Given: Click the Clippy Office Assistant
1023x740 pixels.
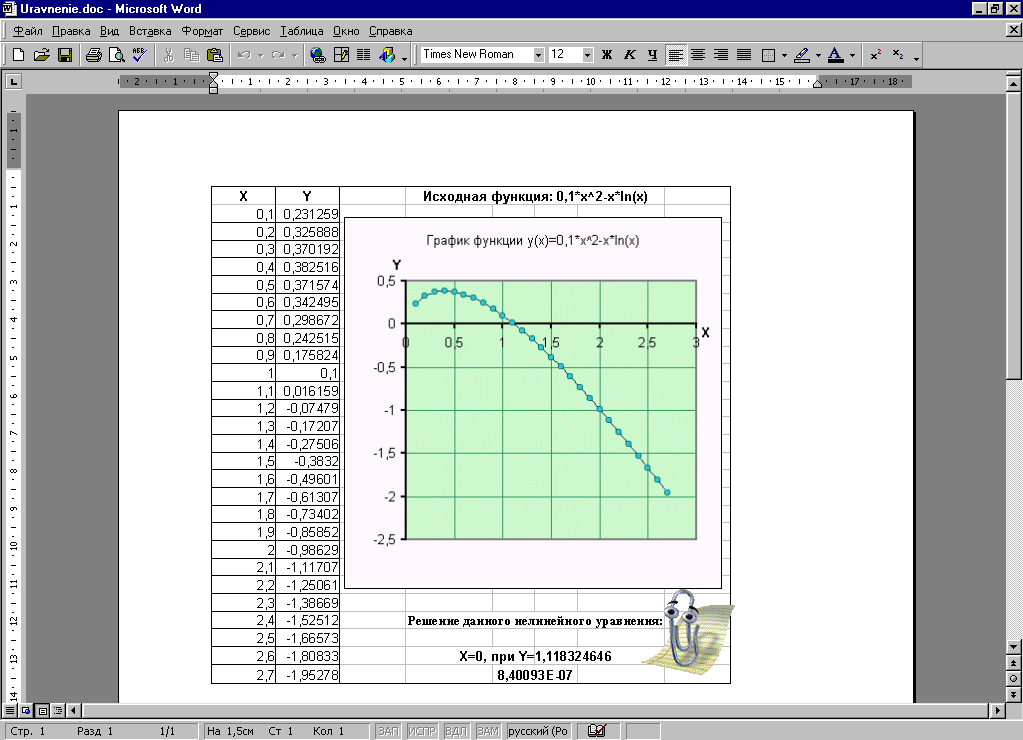Looking at the screenshot, I should [x=687, y=630].
